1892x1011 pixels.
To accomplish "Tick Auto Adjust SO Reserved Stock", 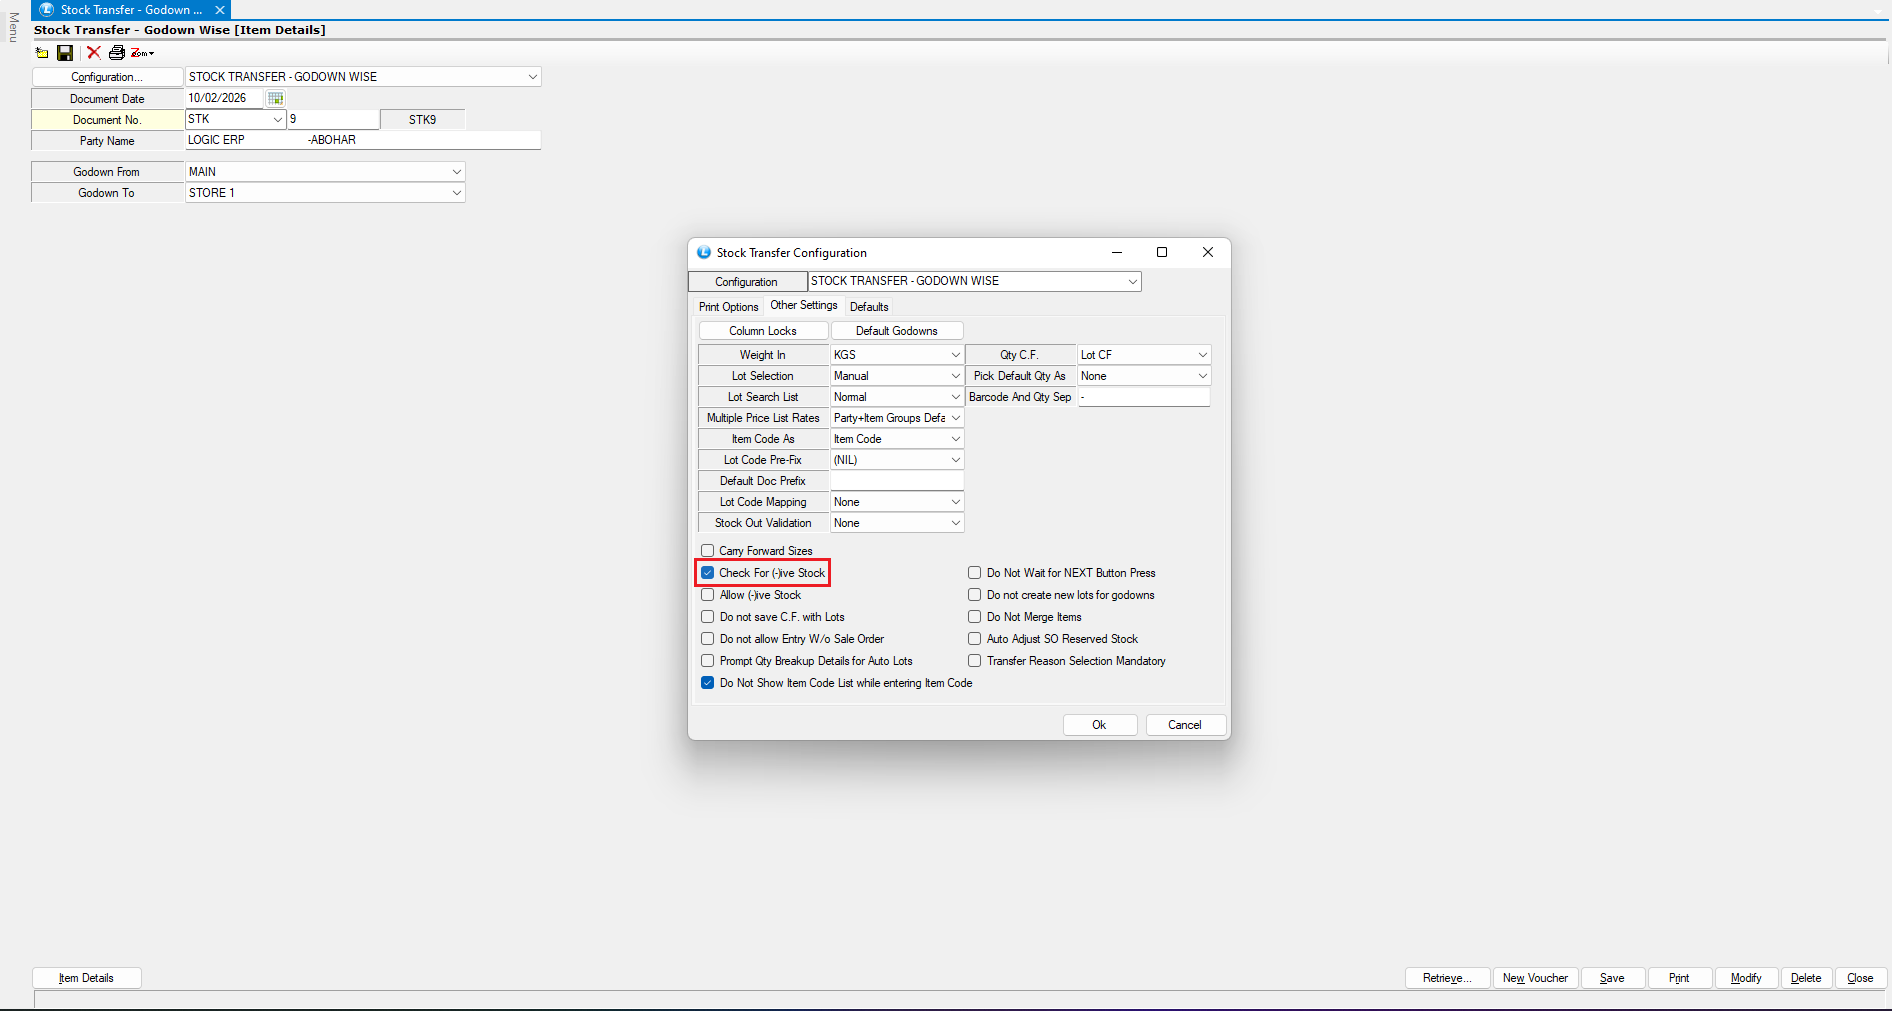I will coord(974,639).
